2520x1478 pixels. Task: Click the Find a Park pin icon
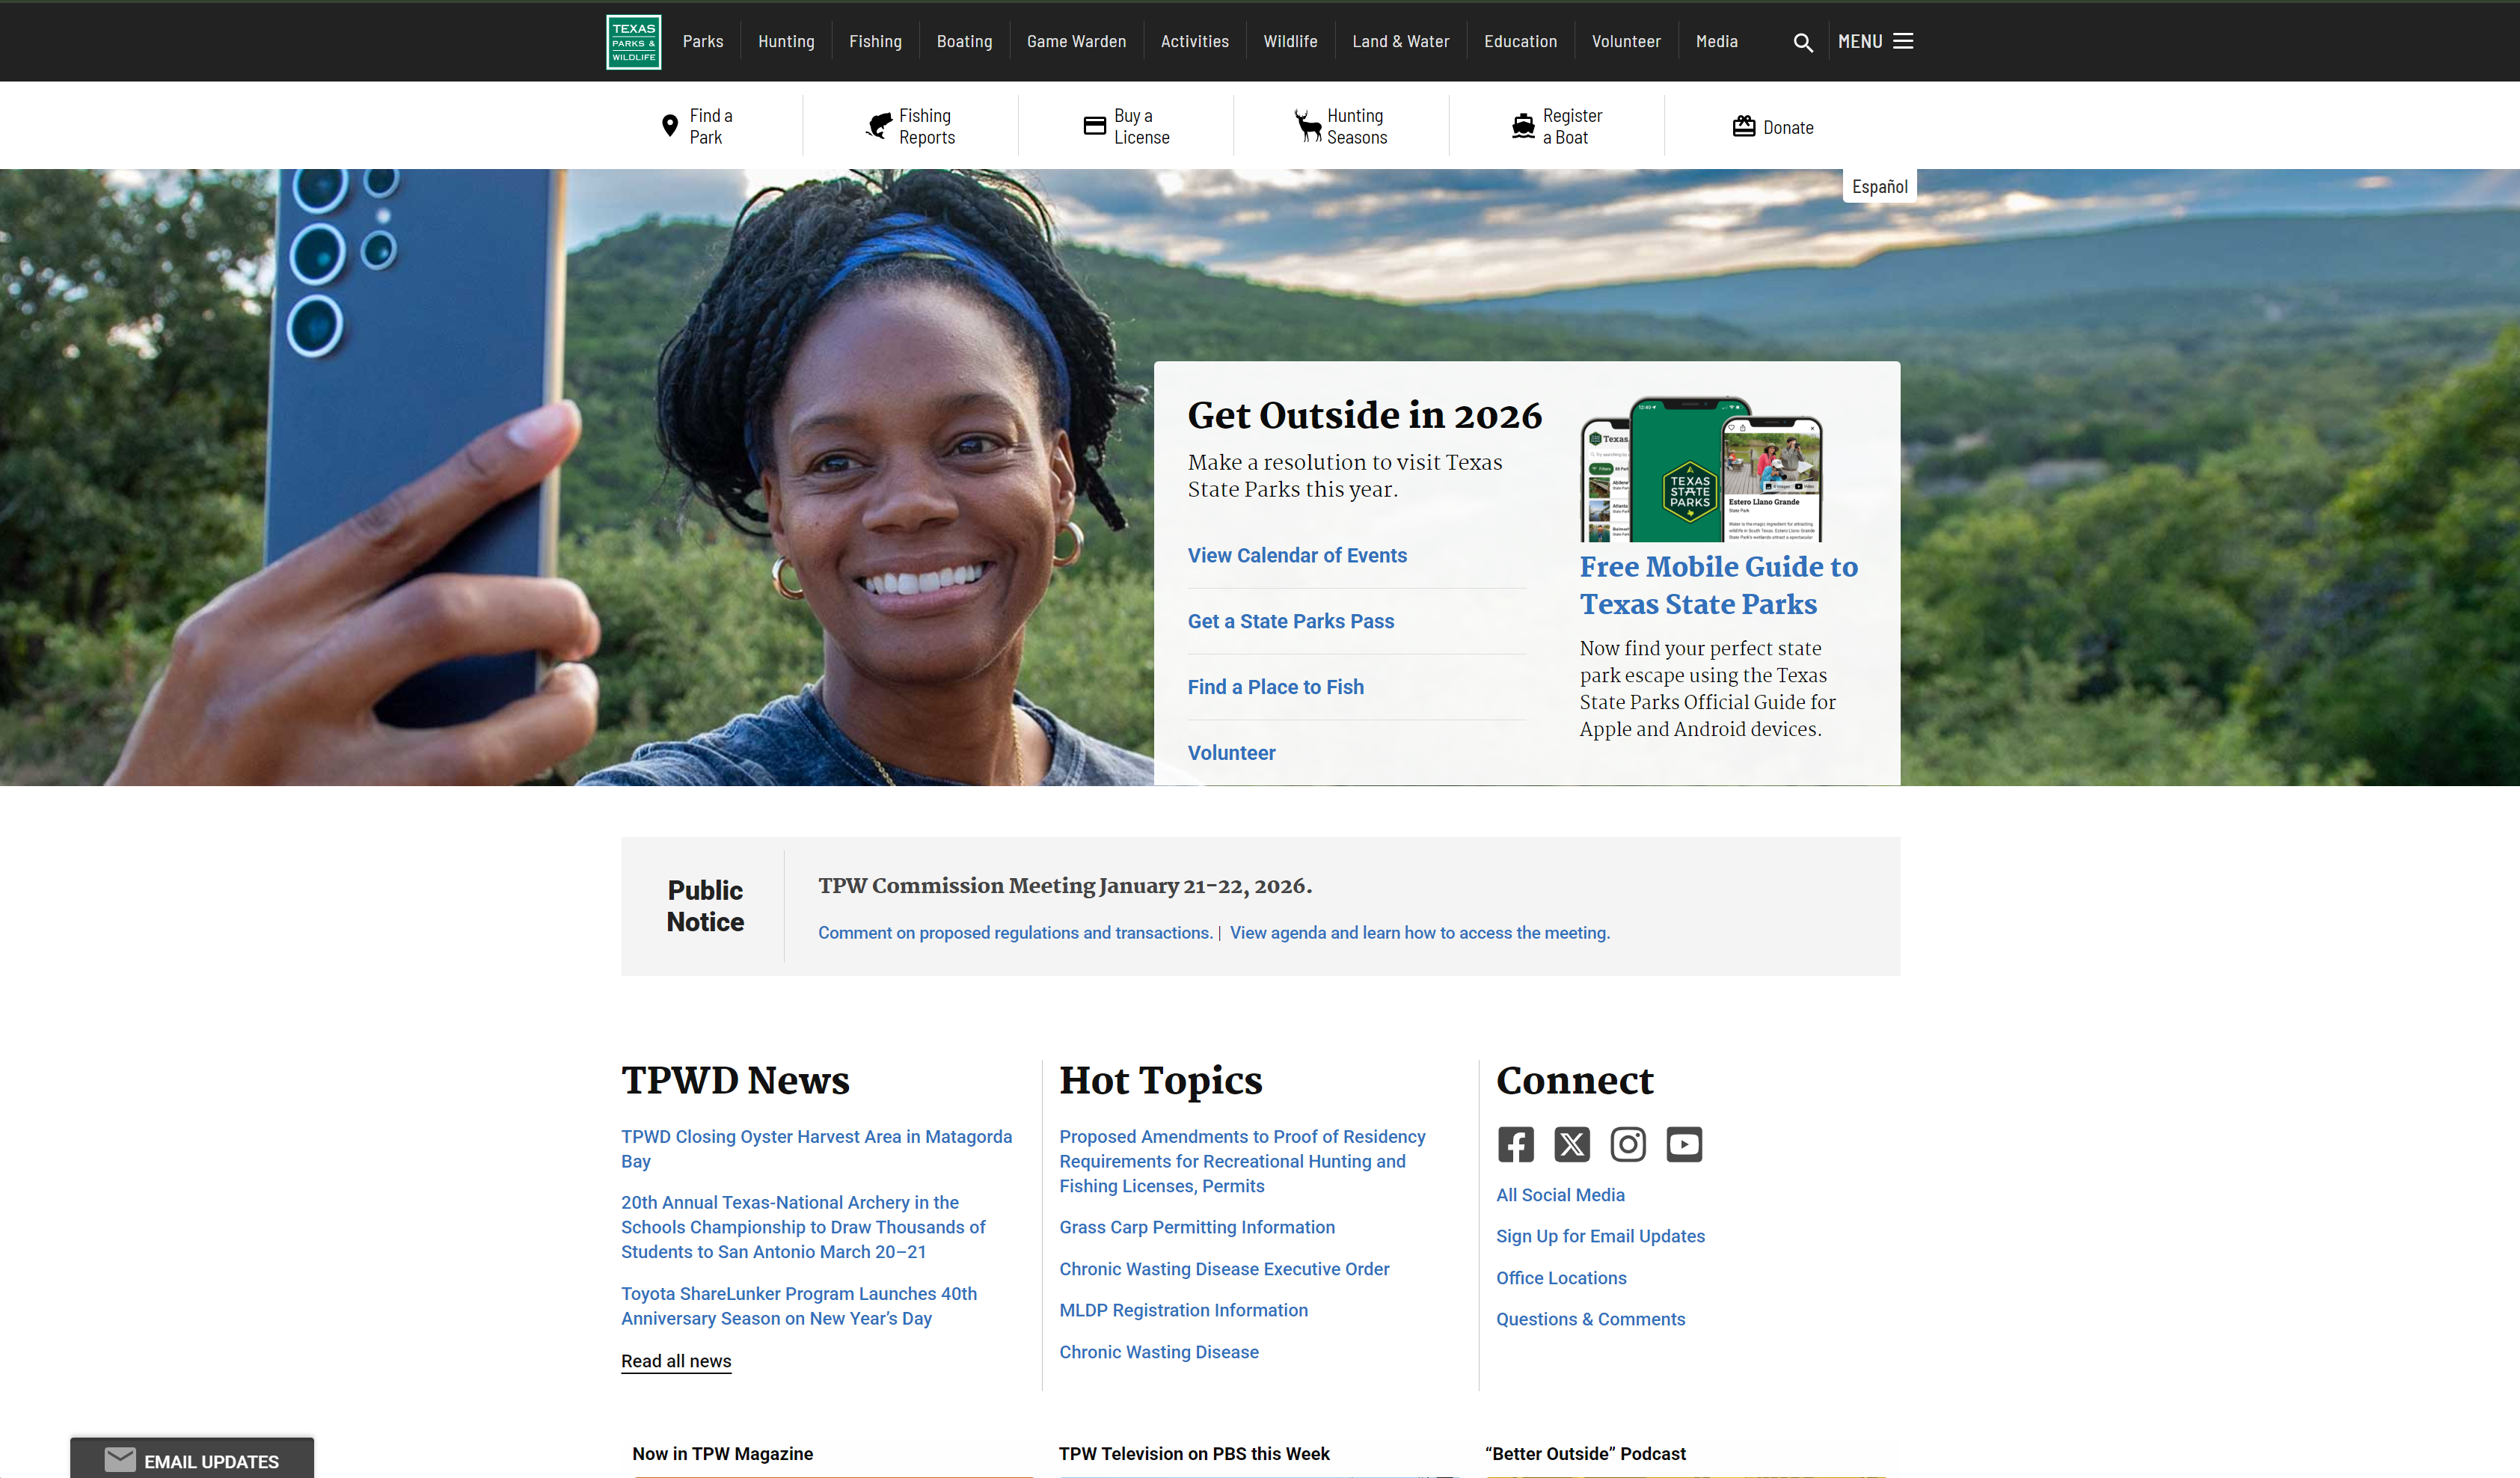pos(670,126)
